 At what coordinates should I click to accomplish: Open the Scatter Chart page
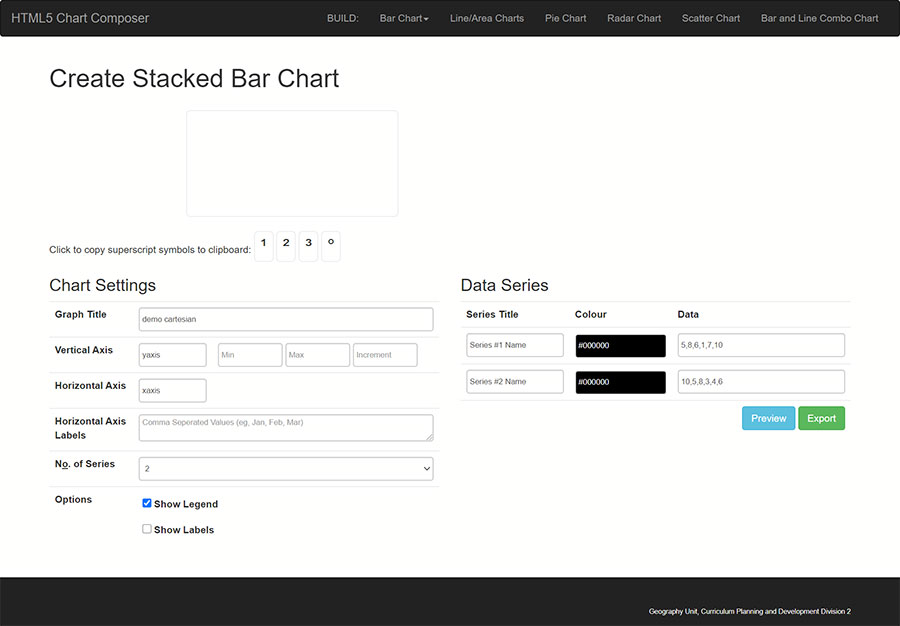pyautogui.click(x=711, y=18)
